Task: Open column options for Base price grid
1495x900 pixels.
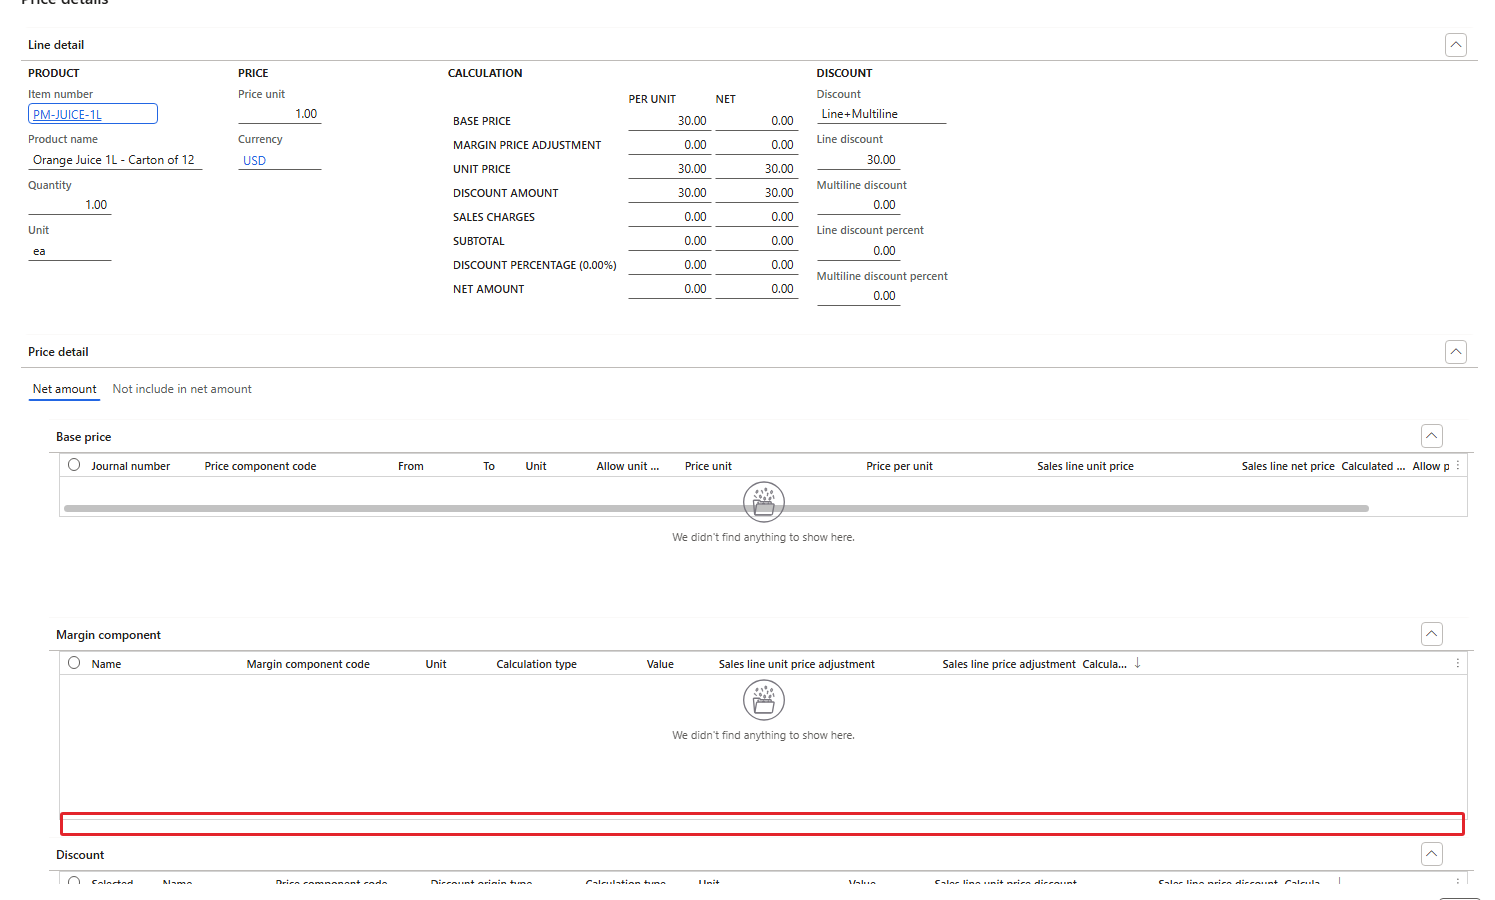Action: (x=1458, y=465)
